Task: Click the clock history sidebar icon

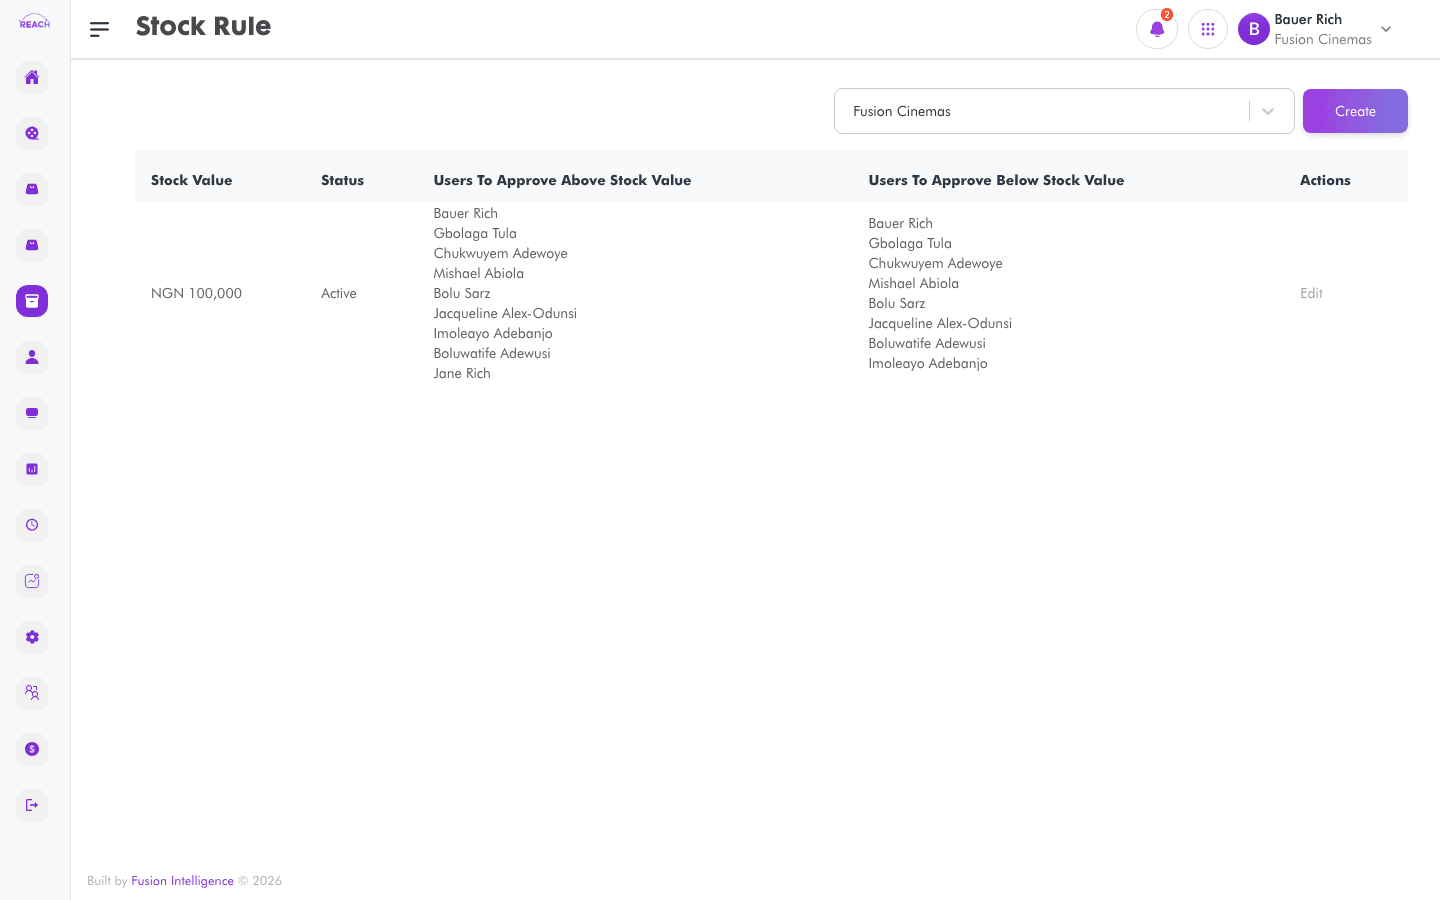Action: tap(32, 525)
